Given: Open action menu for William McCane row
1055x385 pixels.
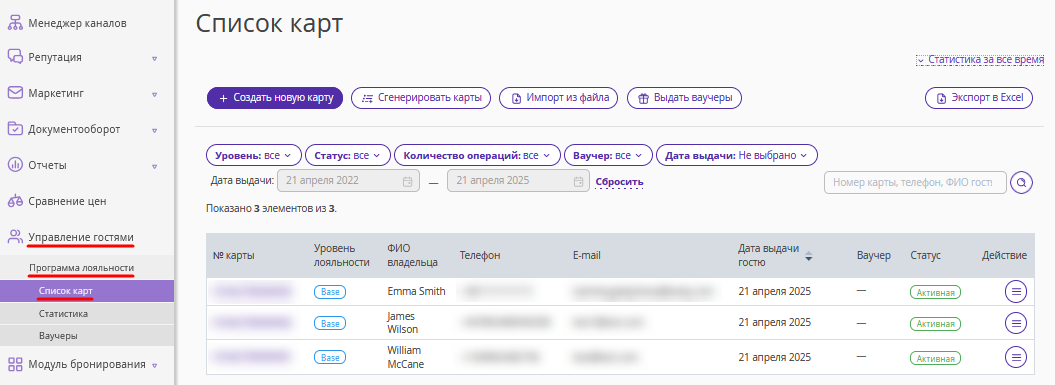Looking at the screenshot, I should pyautogui.click(x=1016, y=357).
